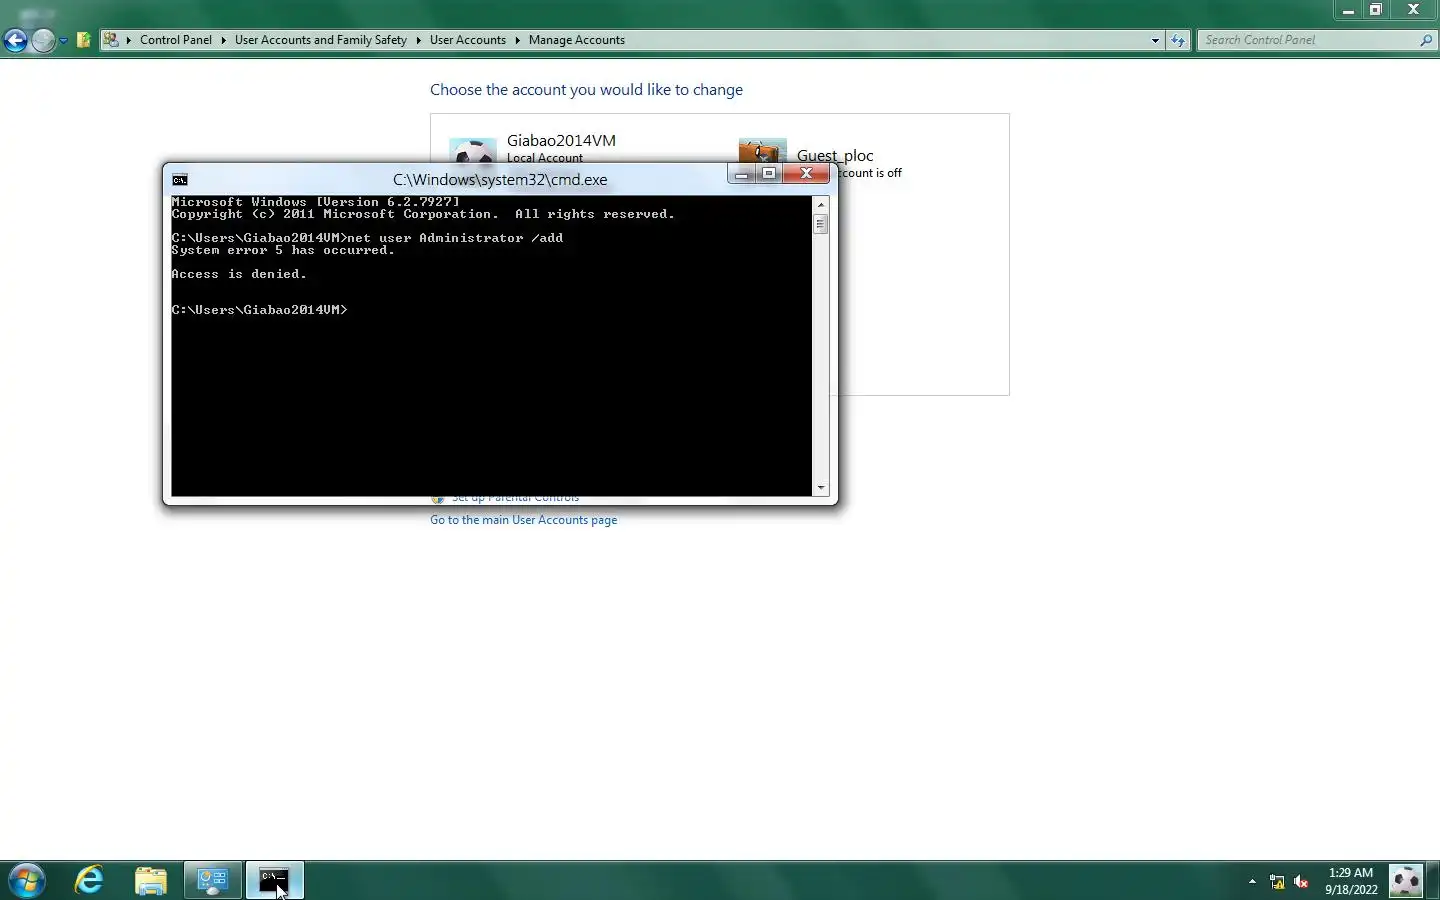Viewport: 1440px width, 900px height.
Task: Click the greyed Forward navigation arrow
Action: click(43, 40)
